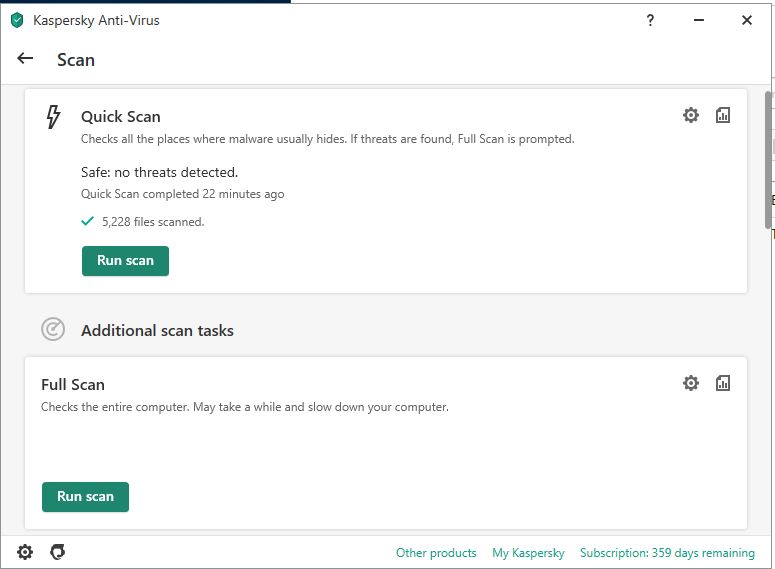This screenshot has height=569, width=775.
Task: Click the Quick Scan lightning bolt icon
Action: (54, 117)
